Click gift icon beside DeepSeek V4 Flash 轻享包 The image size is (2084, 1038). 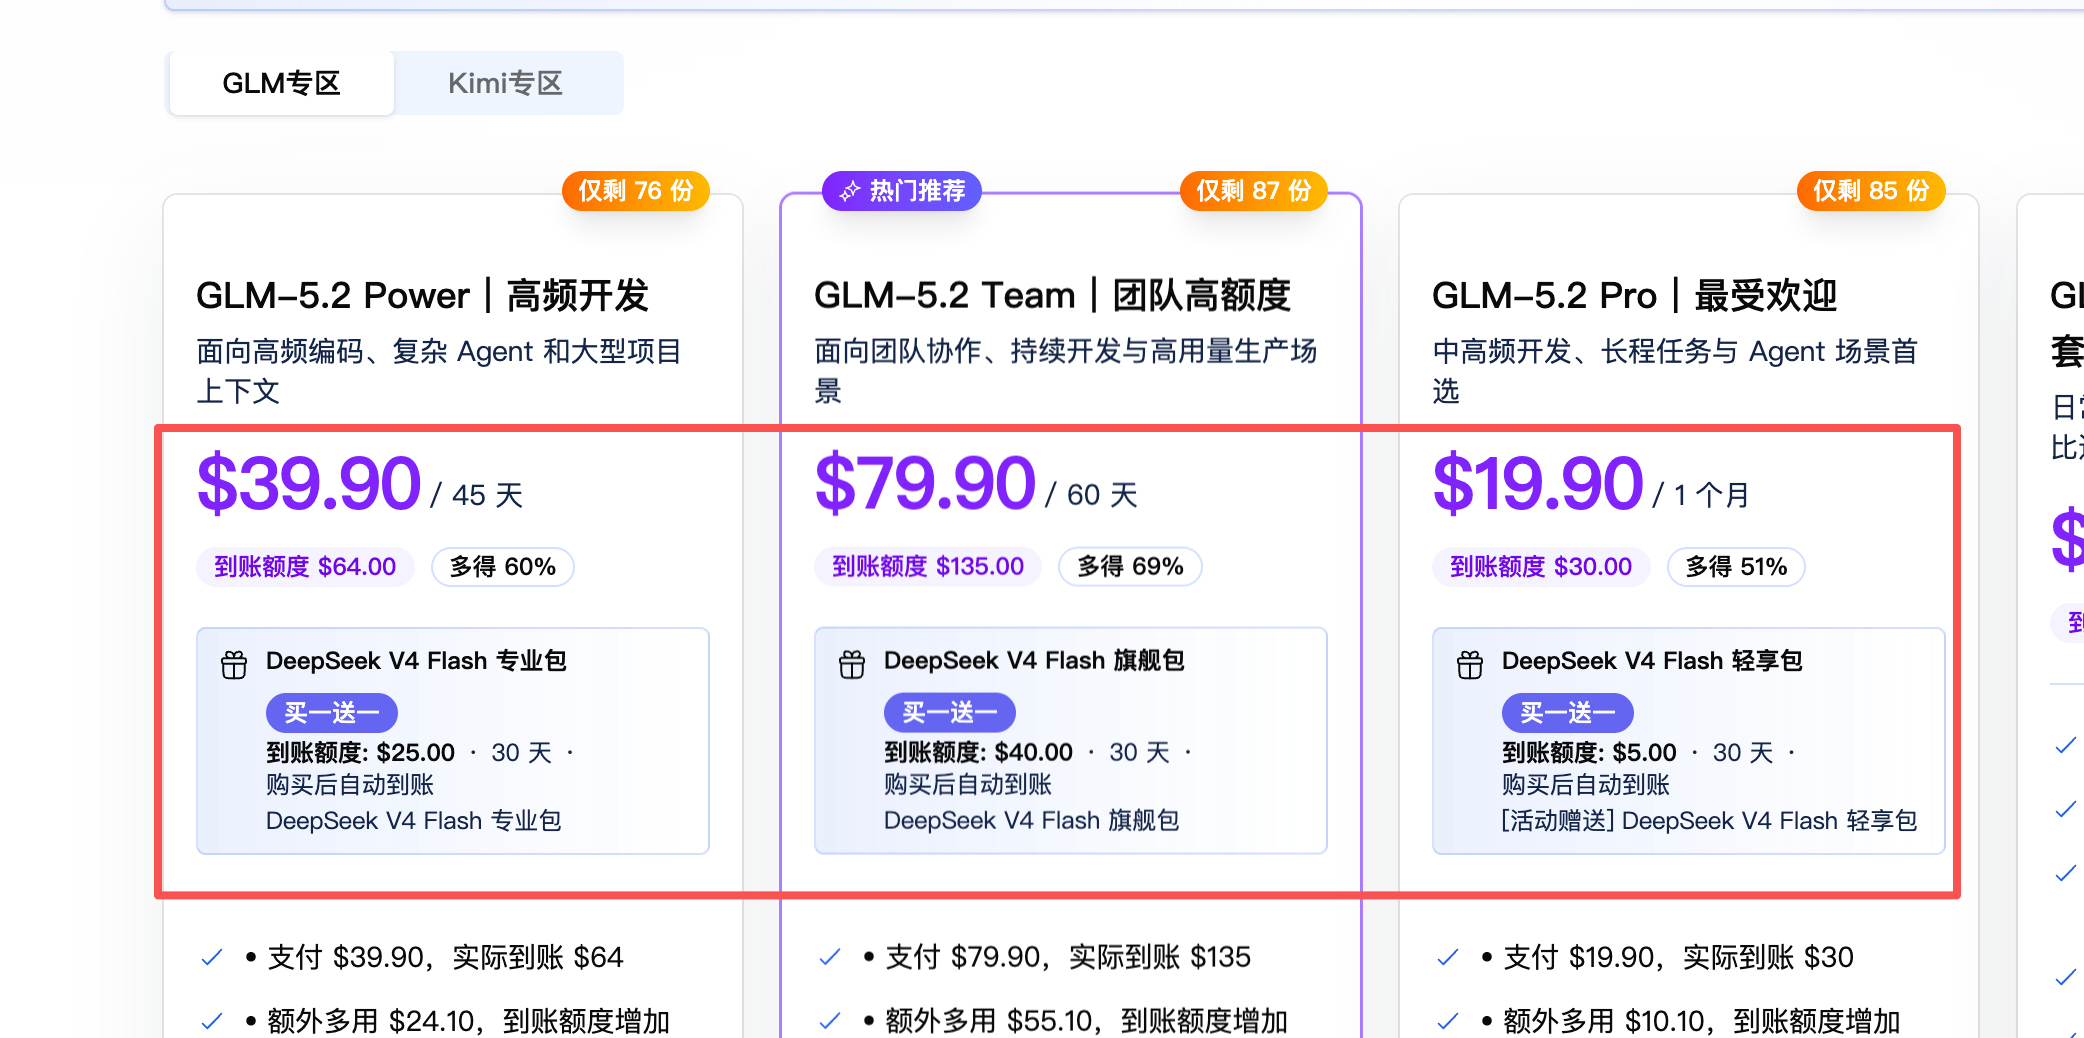point(1470,665)
